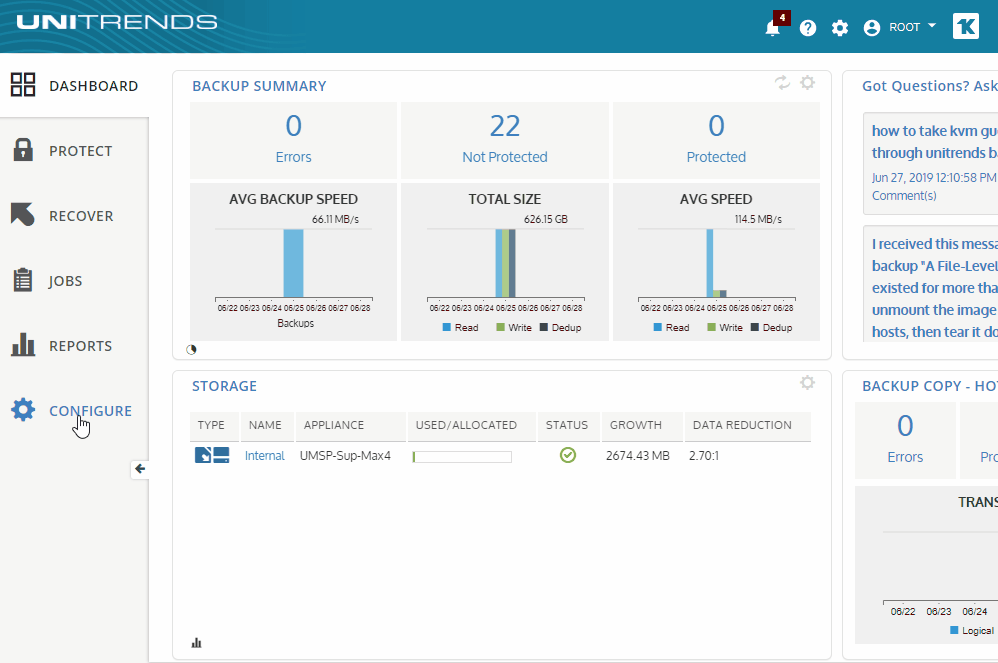Refresh the Backup Summary panel
Viewport: 998px width, 663px height.
point(782,83)
